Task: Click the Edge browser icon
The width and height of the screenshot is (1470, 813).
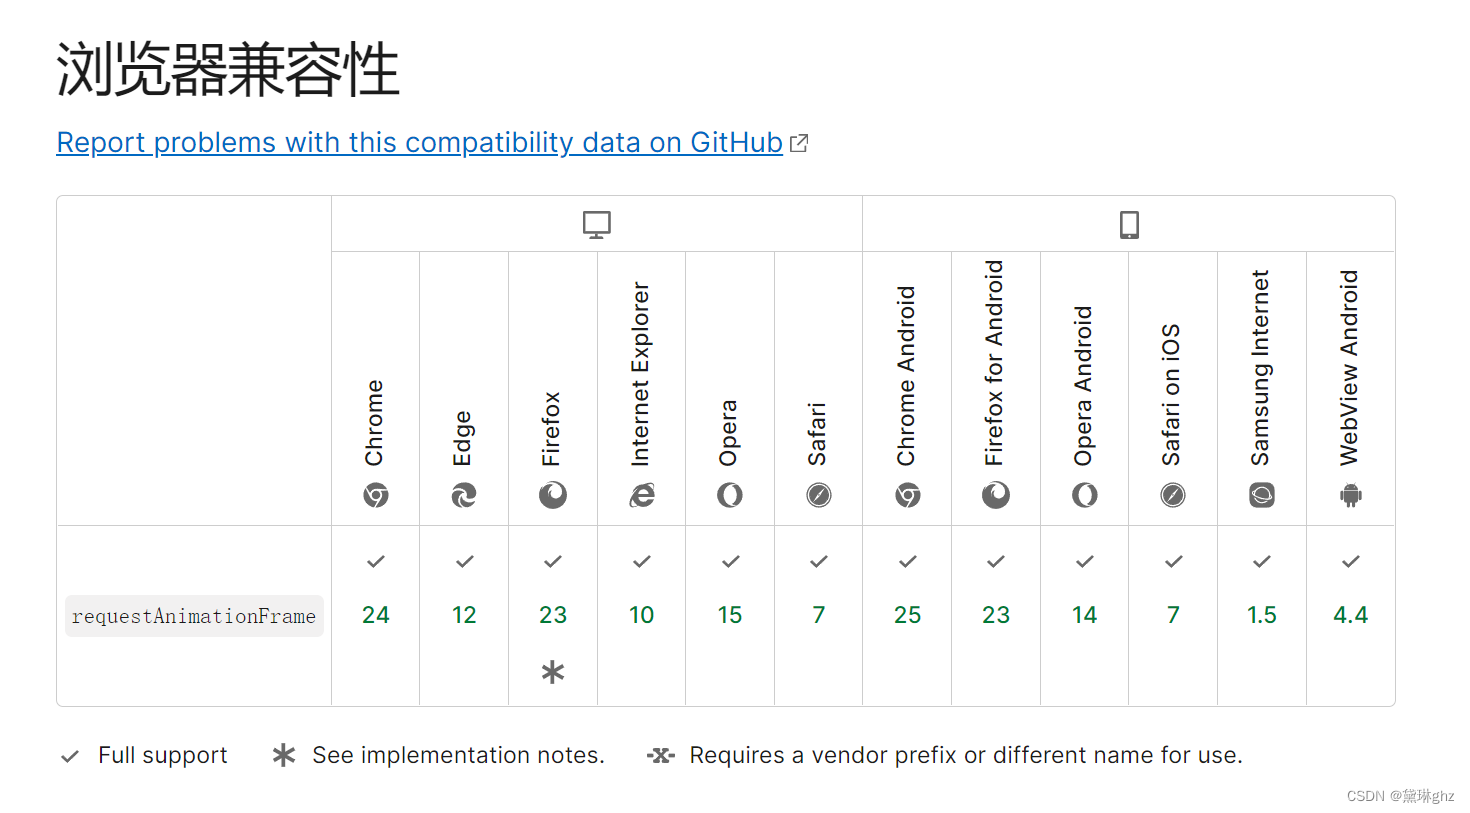Action: pos(464,494)
